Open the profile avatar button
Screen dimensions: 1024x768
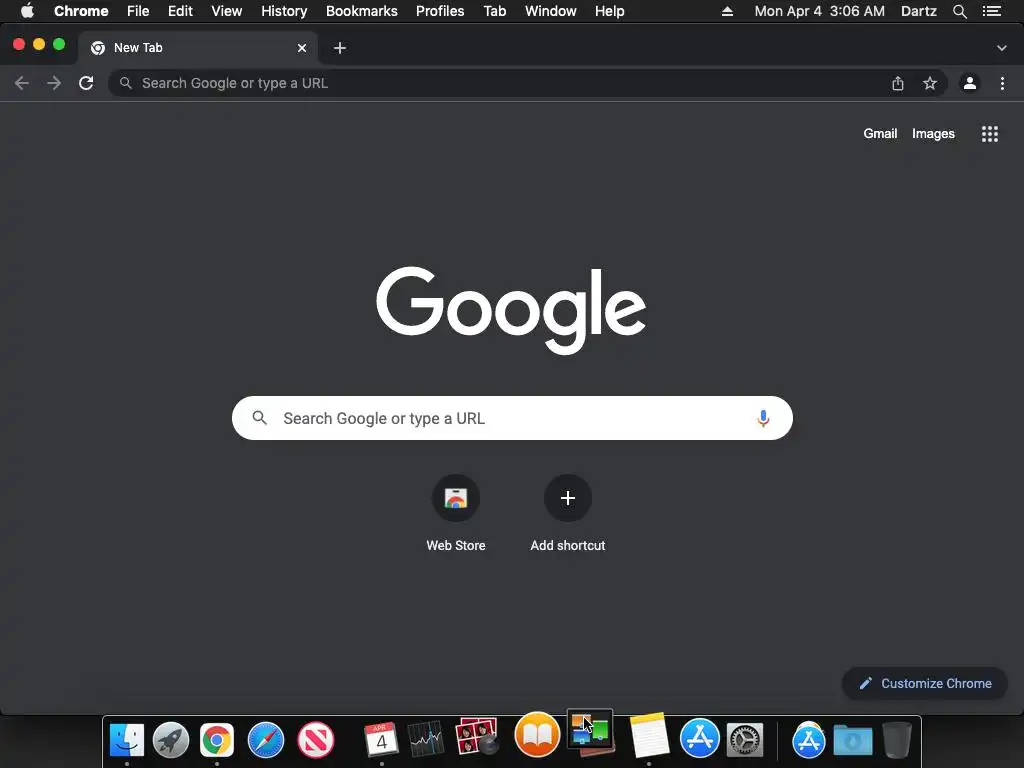coord(970,83)
